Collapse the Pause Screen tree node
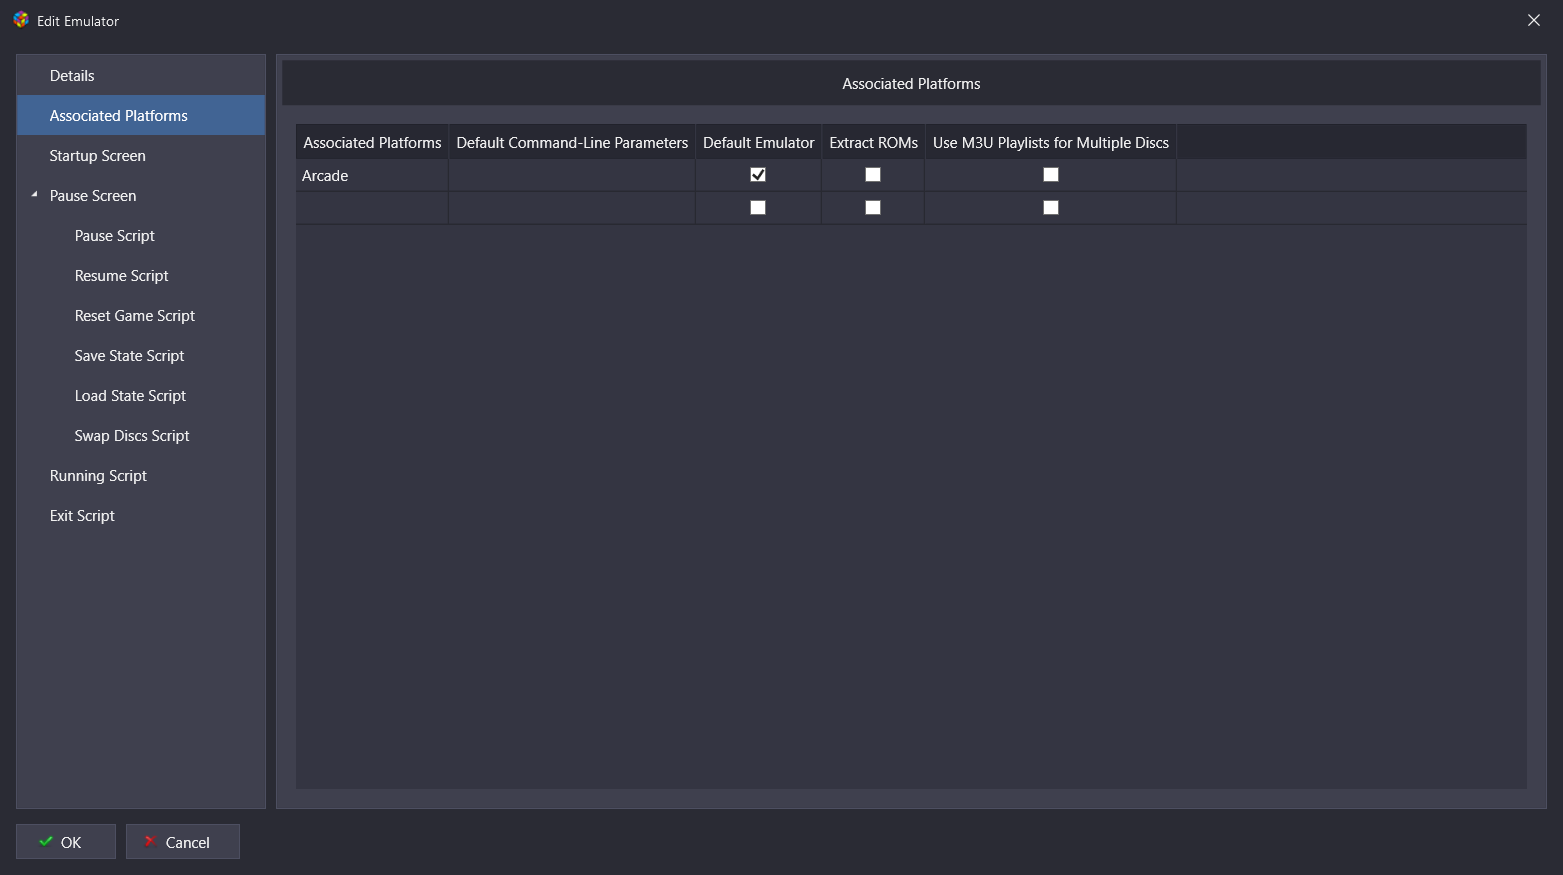1563x875 pixels. [34, 195]
